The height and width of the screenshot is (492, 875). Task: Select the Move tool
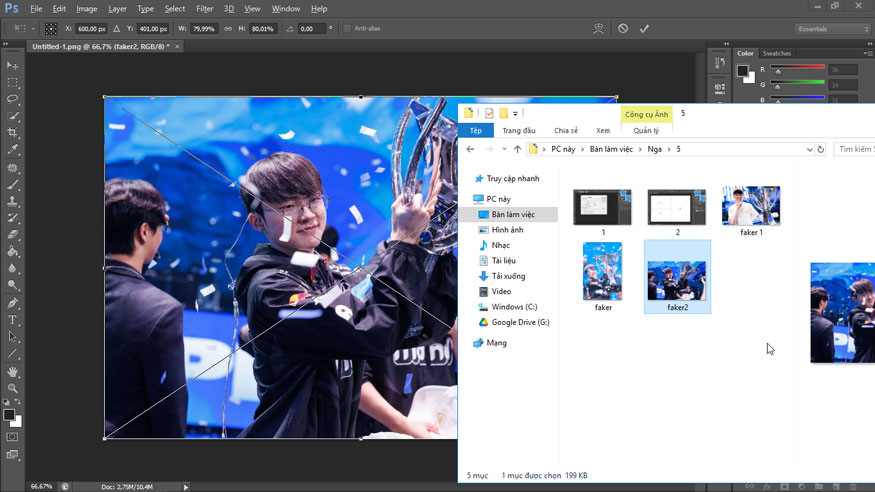point(13,65)
